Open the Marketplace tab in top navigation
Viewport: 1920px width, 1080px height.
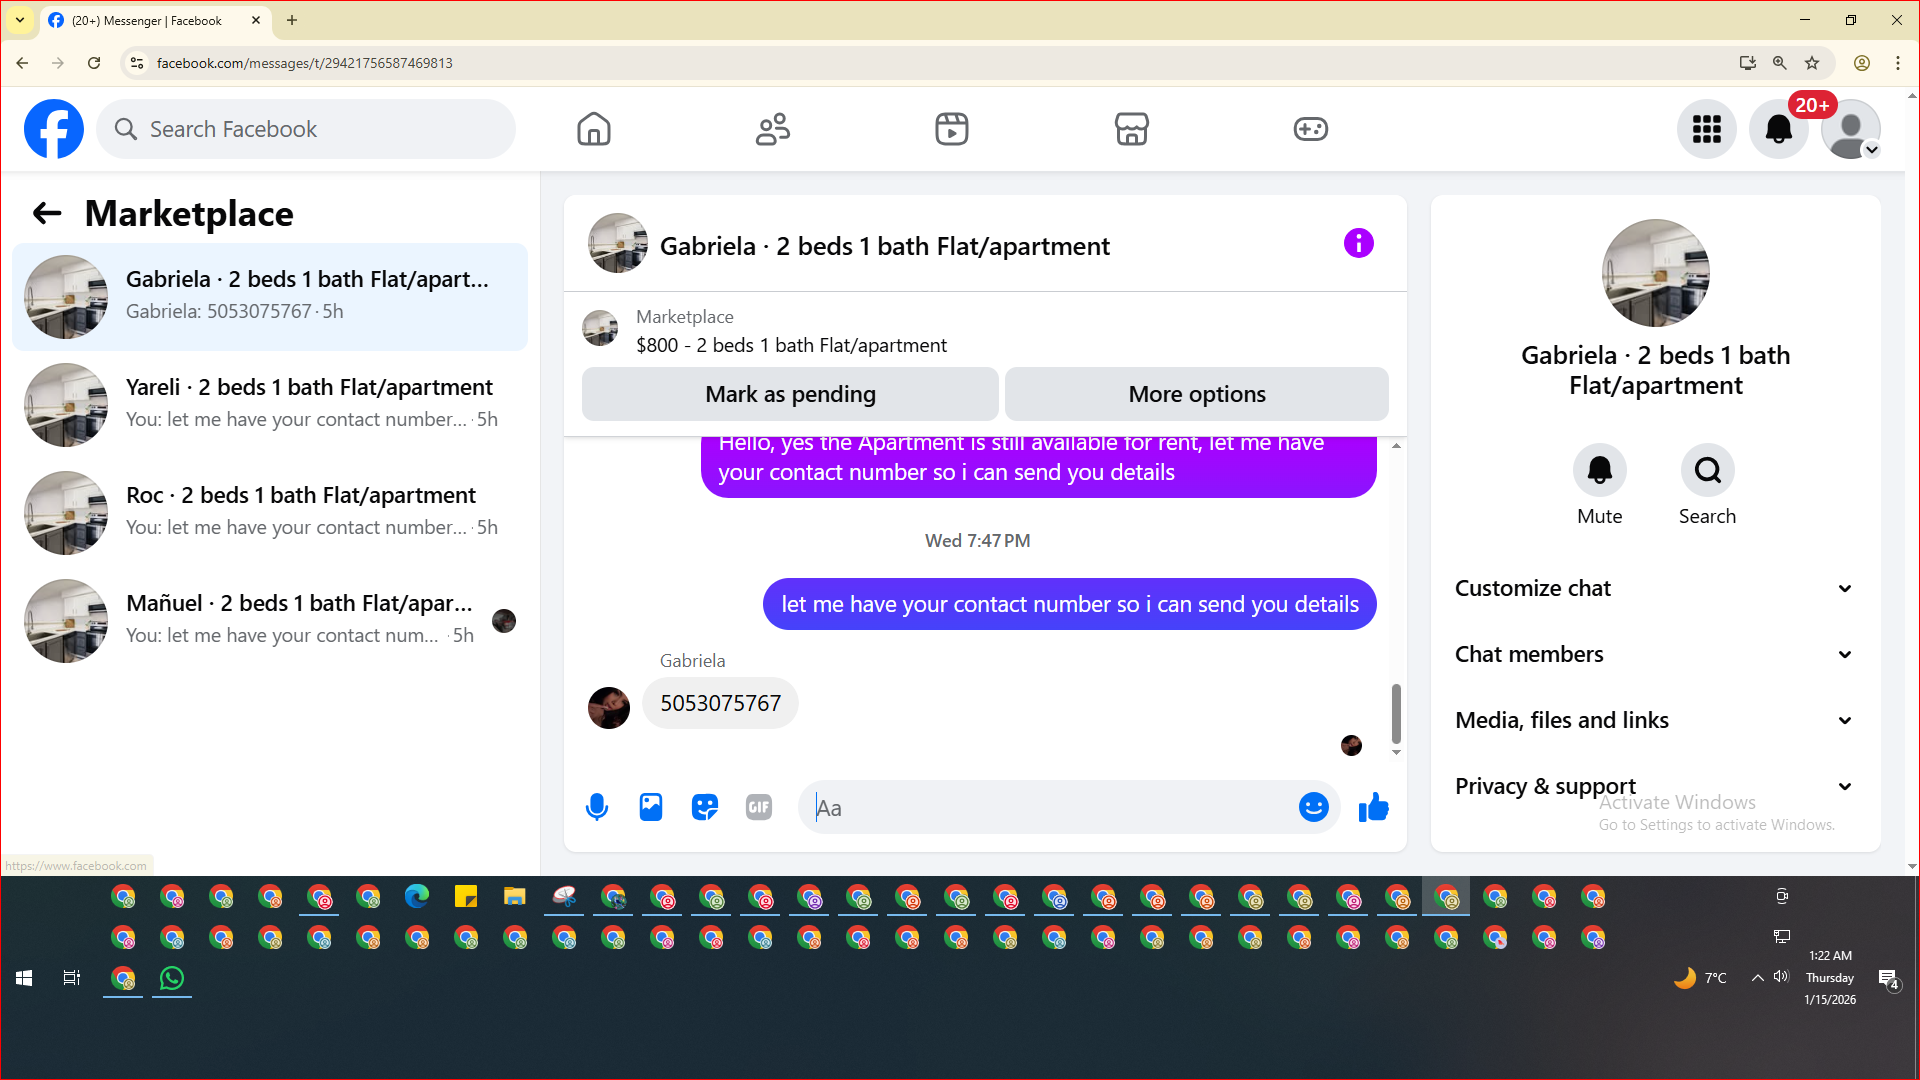[1131, 129]
